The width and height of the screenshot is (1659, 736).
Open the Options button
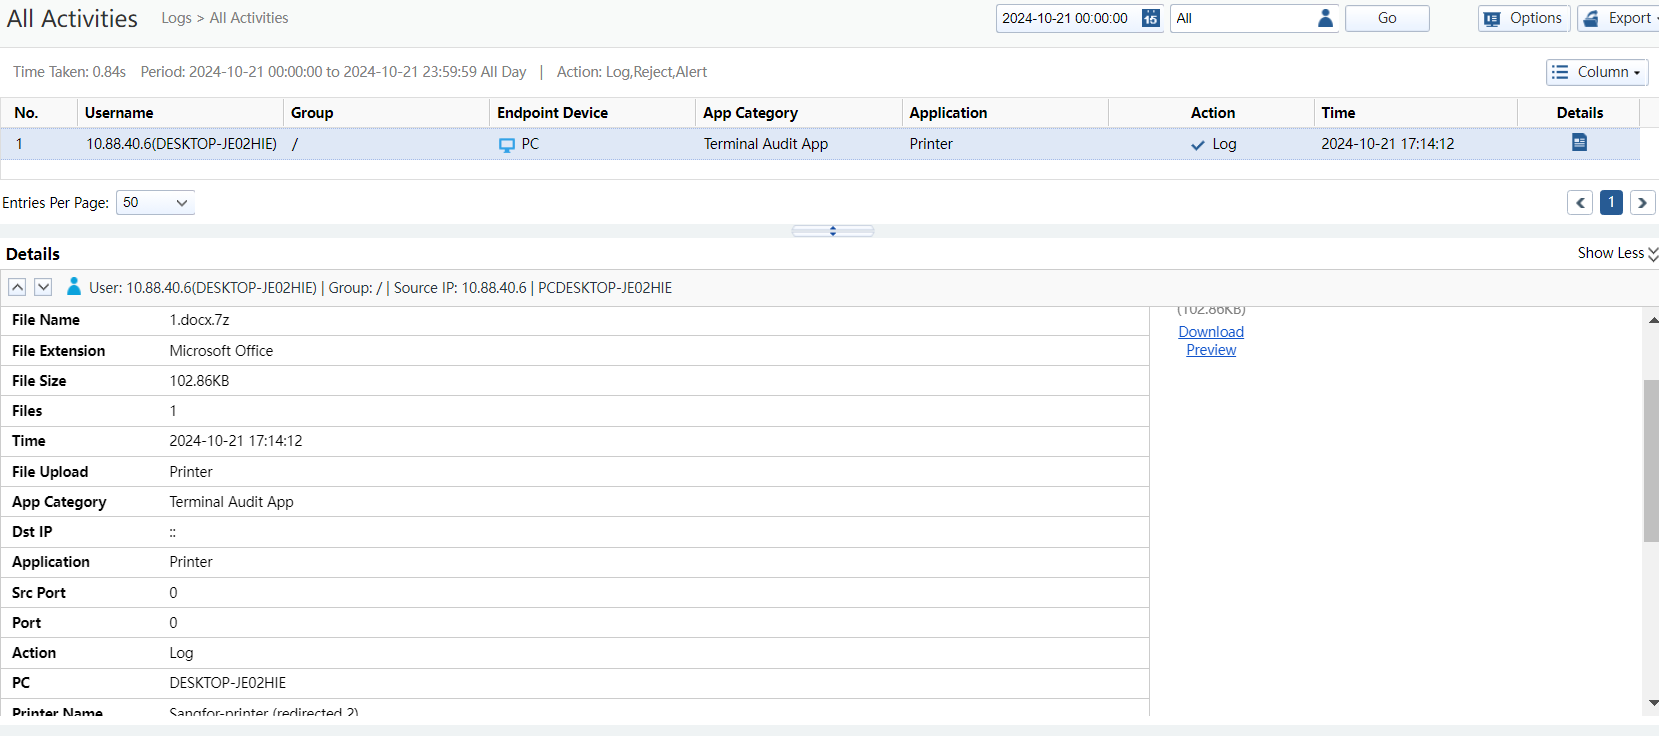1524,19
